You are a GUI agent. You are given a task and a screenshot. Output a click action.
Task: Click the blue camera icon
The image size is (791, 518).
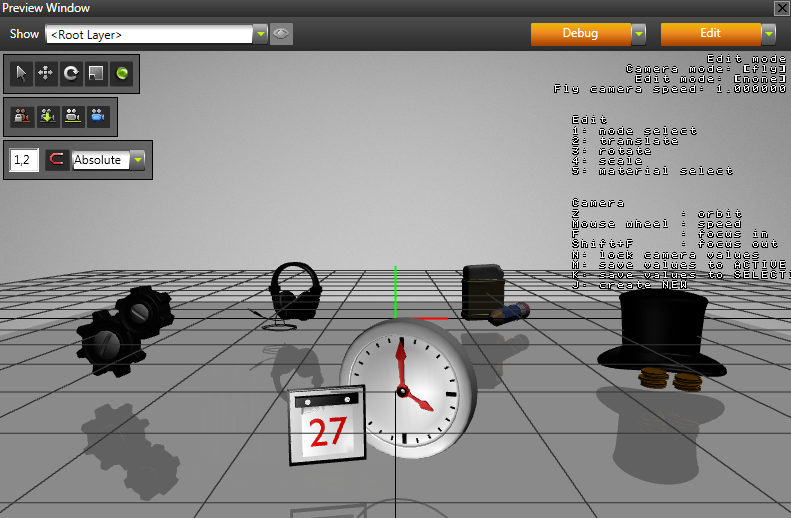(97, 116)
